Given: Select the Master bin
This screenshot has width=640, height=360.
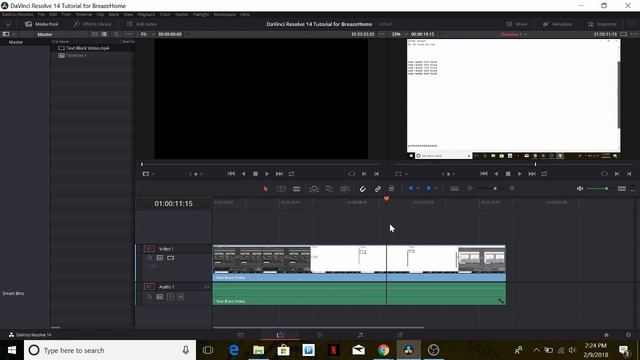Looking at the screenshot, I should click(16, 42).
